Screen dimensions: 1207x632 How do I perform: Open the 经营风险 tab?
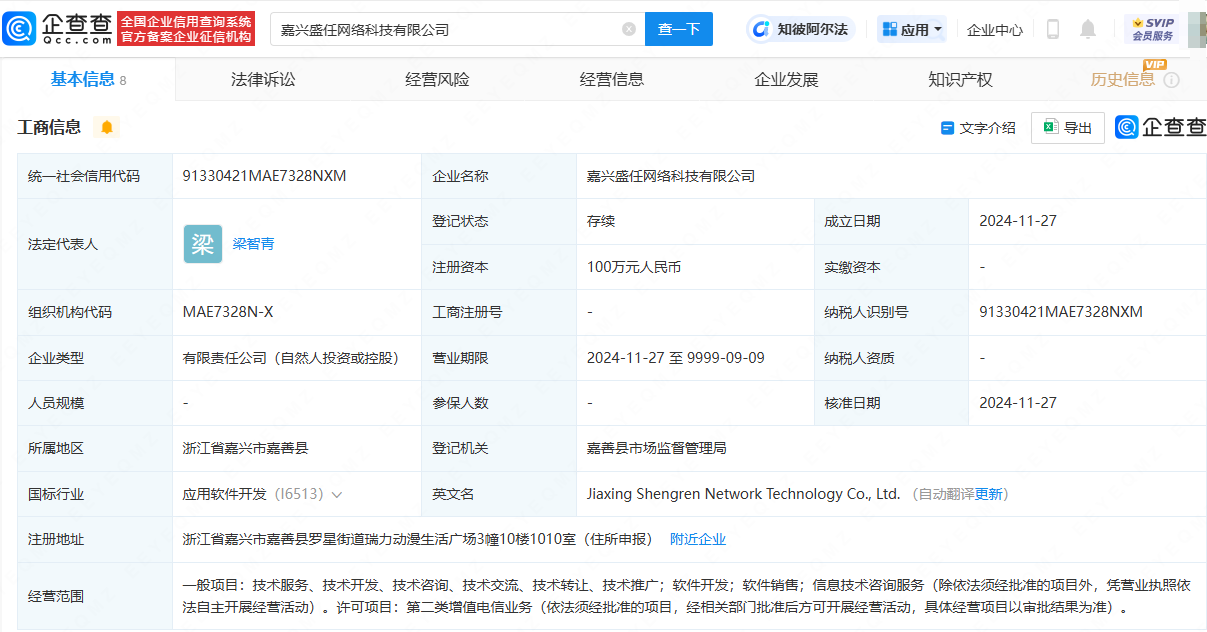click(x=437, y=80)
